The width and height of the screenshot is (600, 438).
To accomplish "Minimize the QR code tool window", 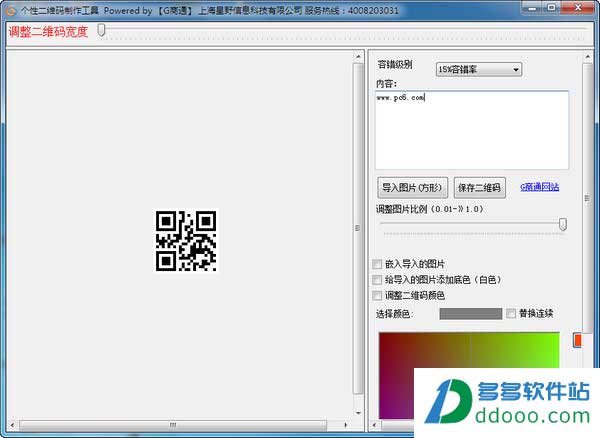I will [532, 8].
